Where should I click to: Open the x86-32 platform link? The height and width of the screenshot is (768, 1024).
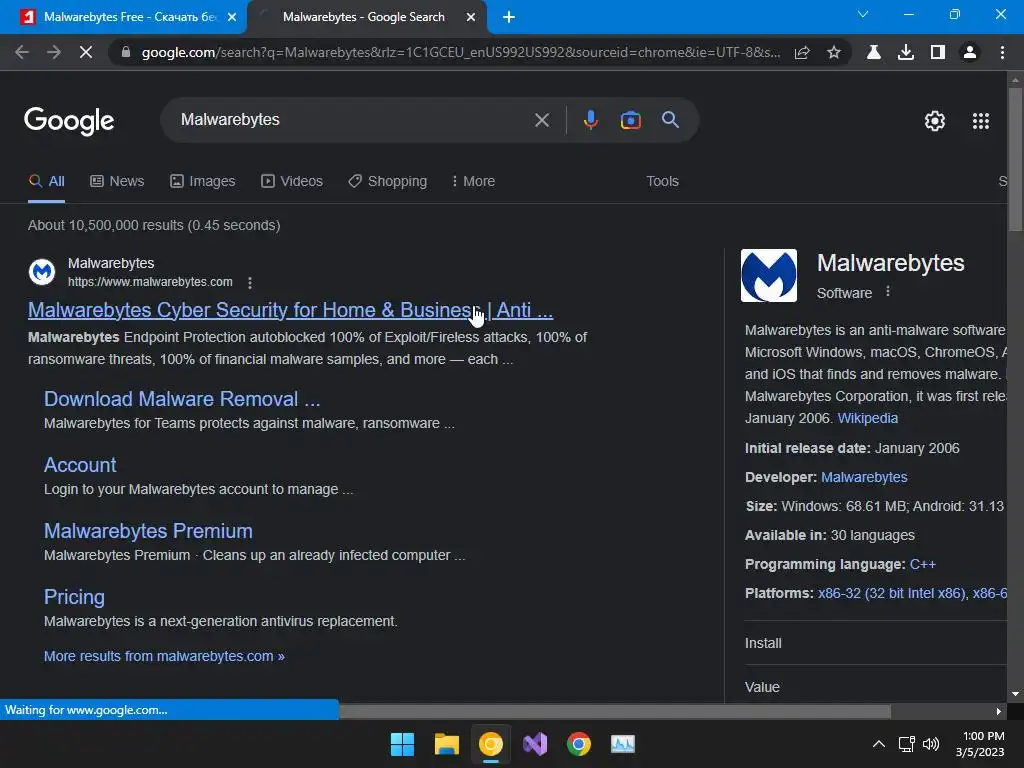(x=891, y=594)
